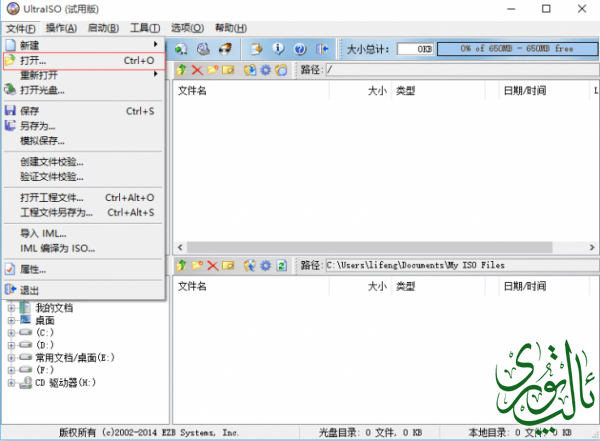
Task: Click the rename icon in ISO pane toolbar
Action: tap(228, 70)
